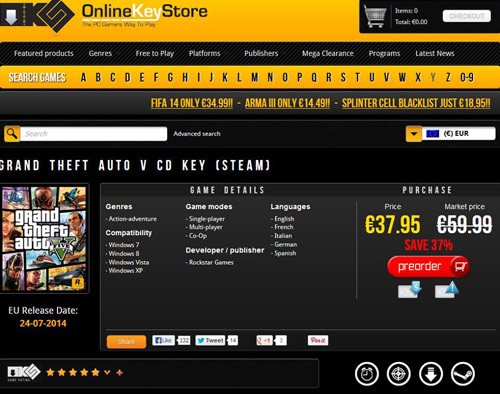Click the Grand Theft Auto V cover image
Screen dimensions: 500x394
pos(44,238)
